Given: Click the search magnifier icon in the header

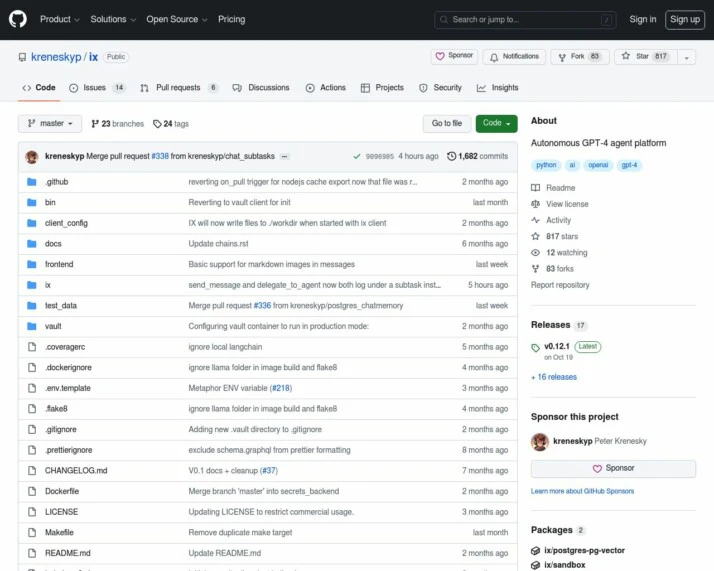Looking at the screenshot, I should click(444, 20).
